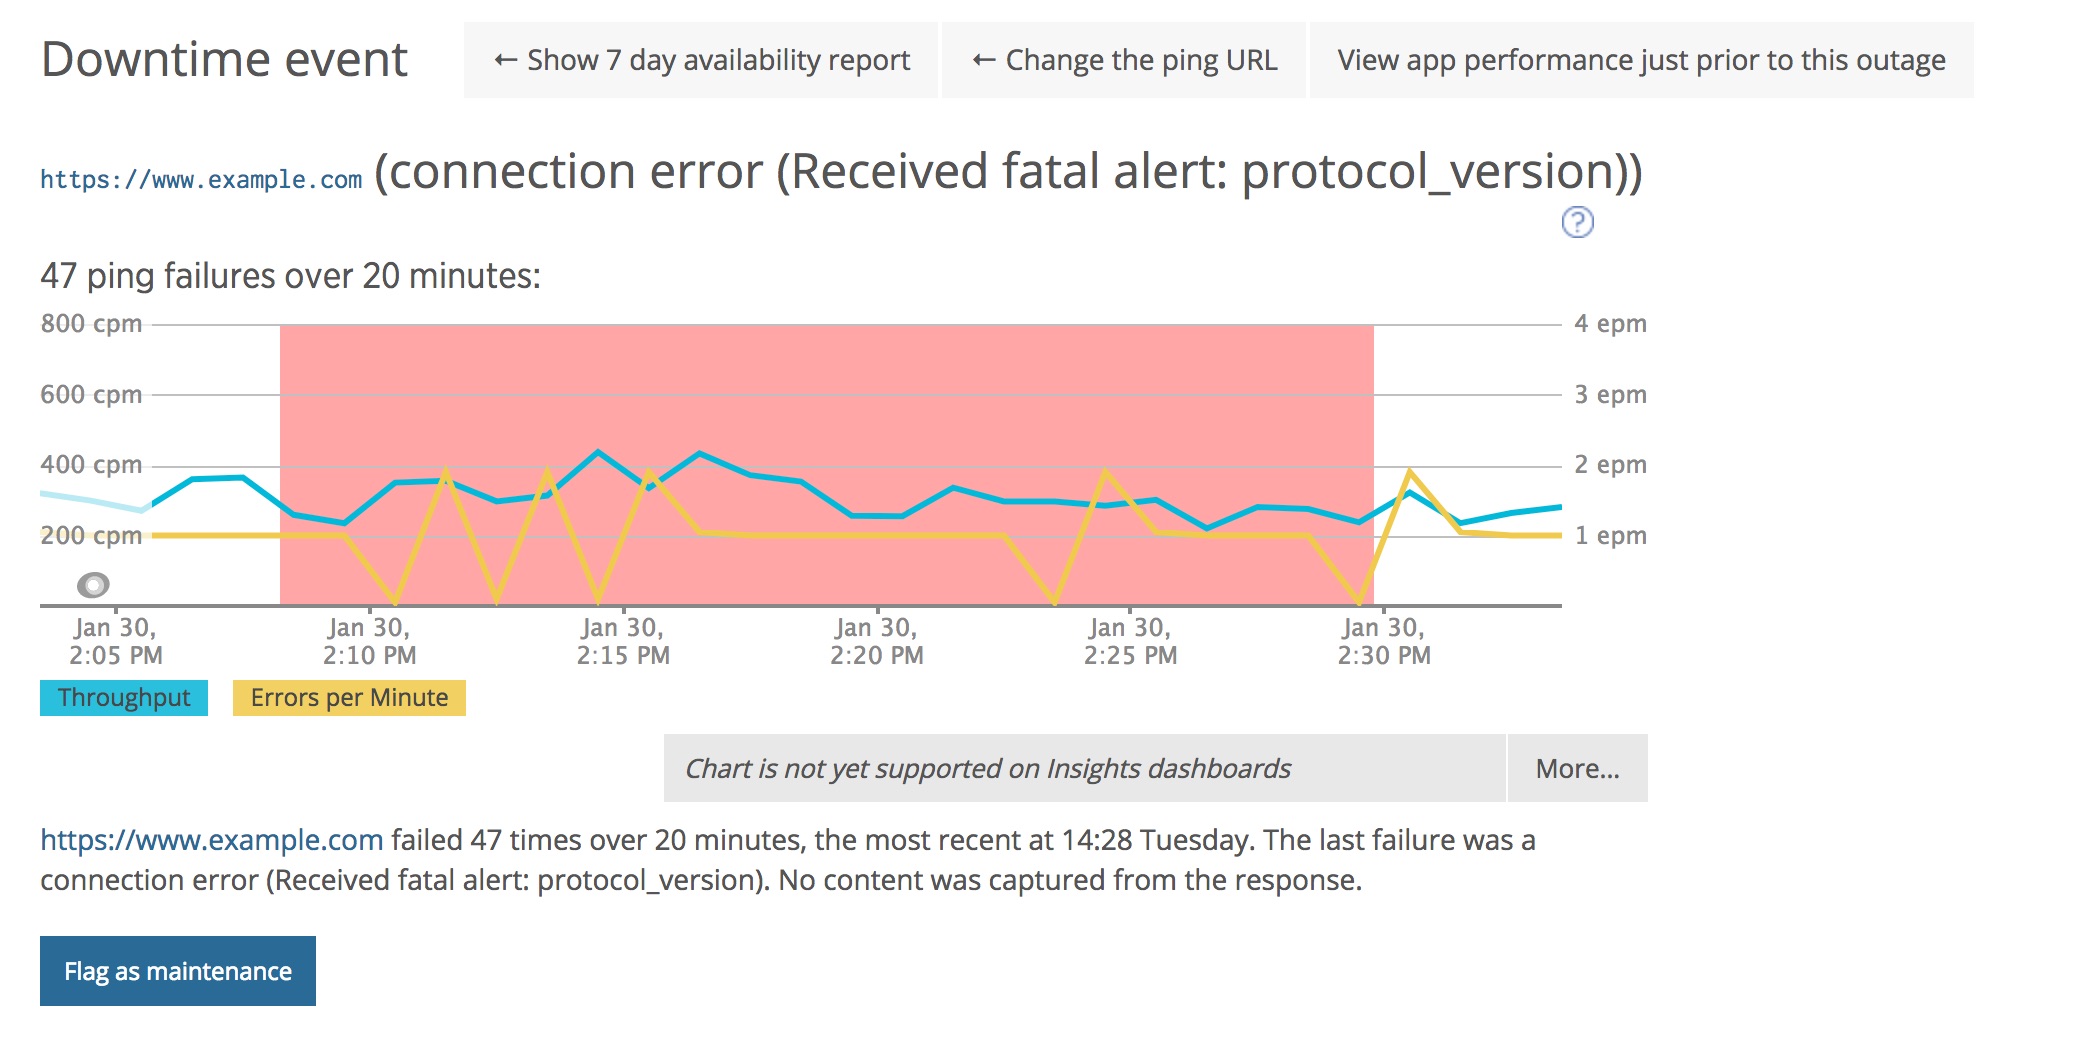The image size is (2080, 1040).
Task: Toggle the Errors per Minute legend series
Action: coord(349,698)
